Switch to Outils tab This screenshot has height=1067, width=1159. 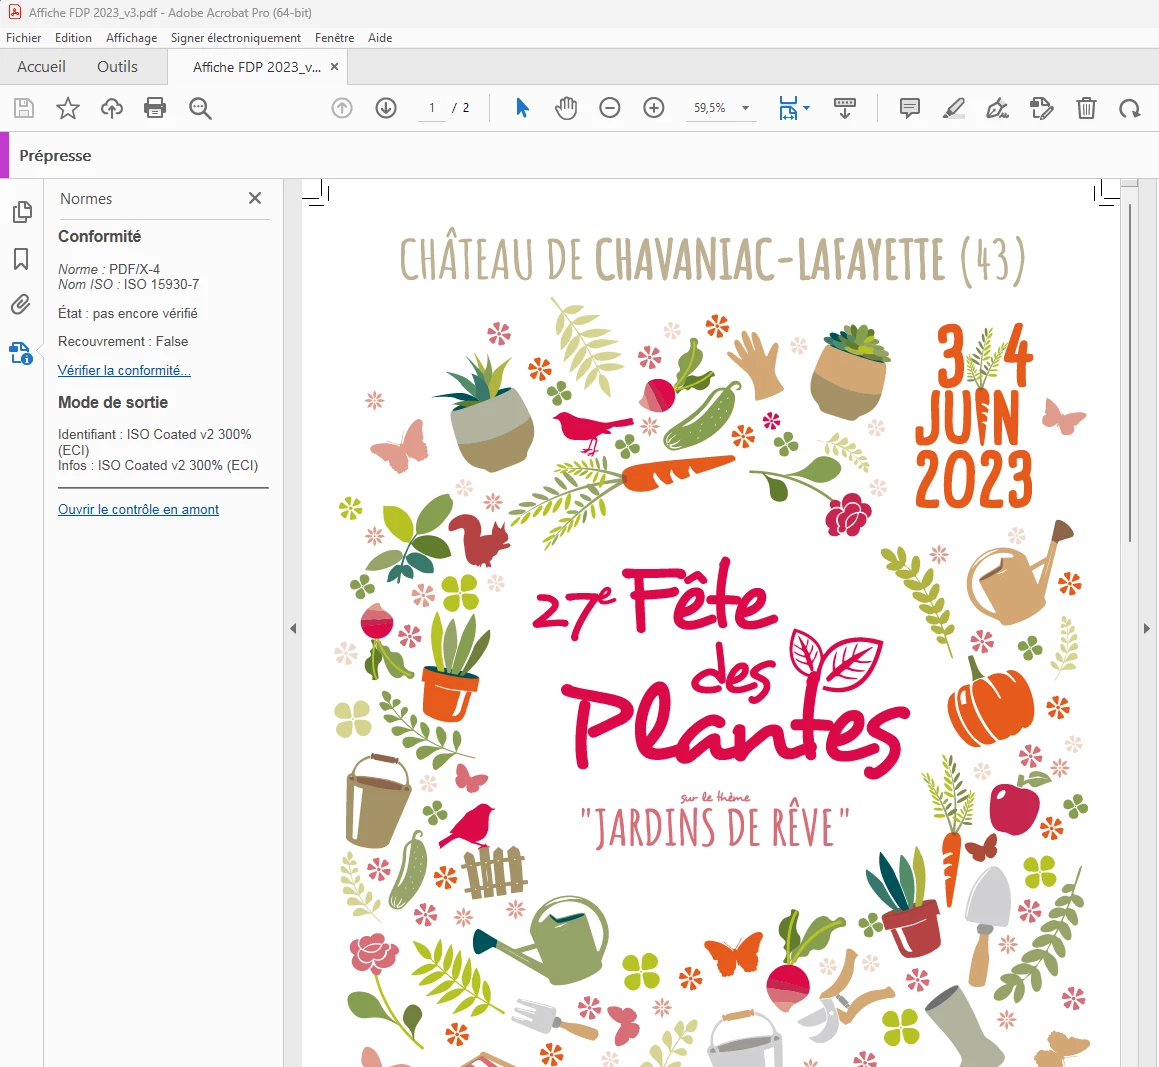(118, 67)
